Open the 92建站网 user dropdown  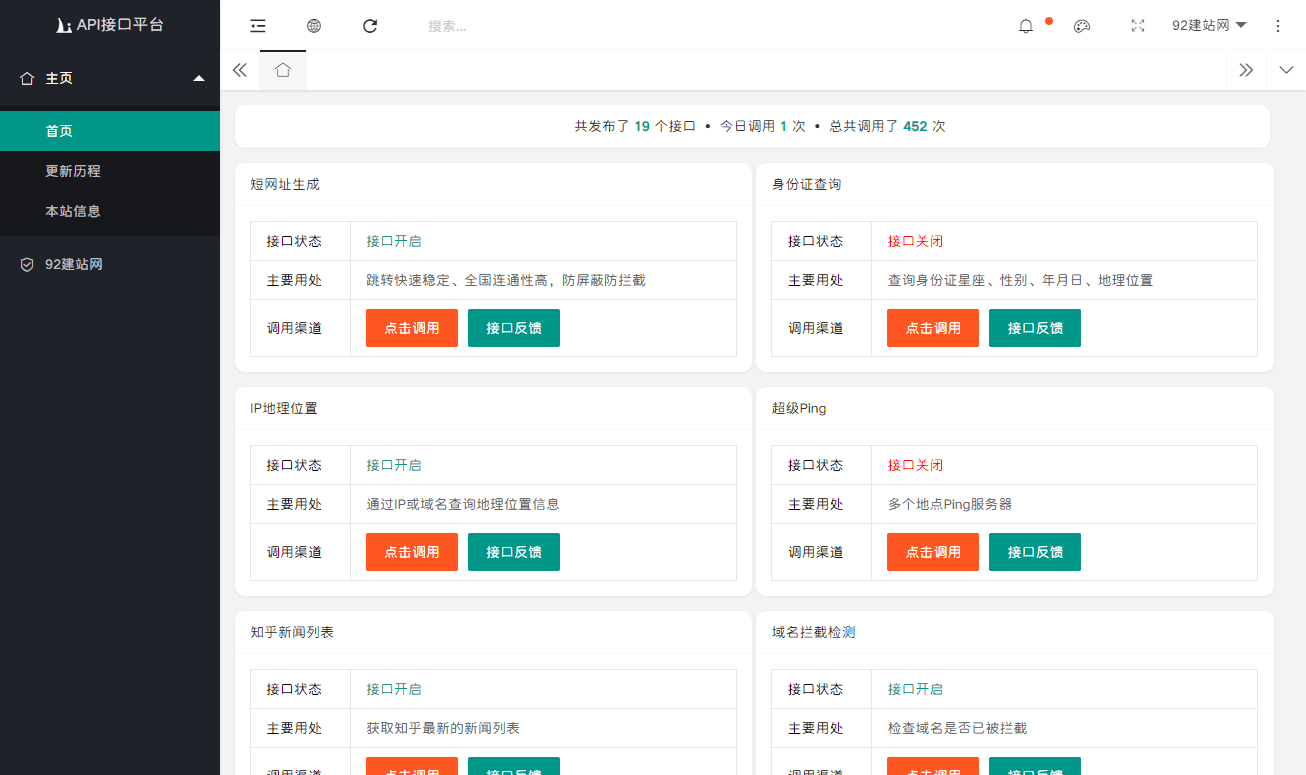click(x=1209, y=26)
